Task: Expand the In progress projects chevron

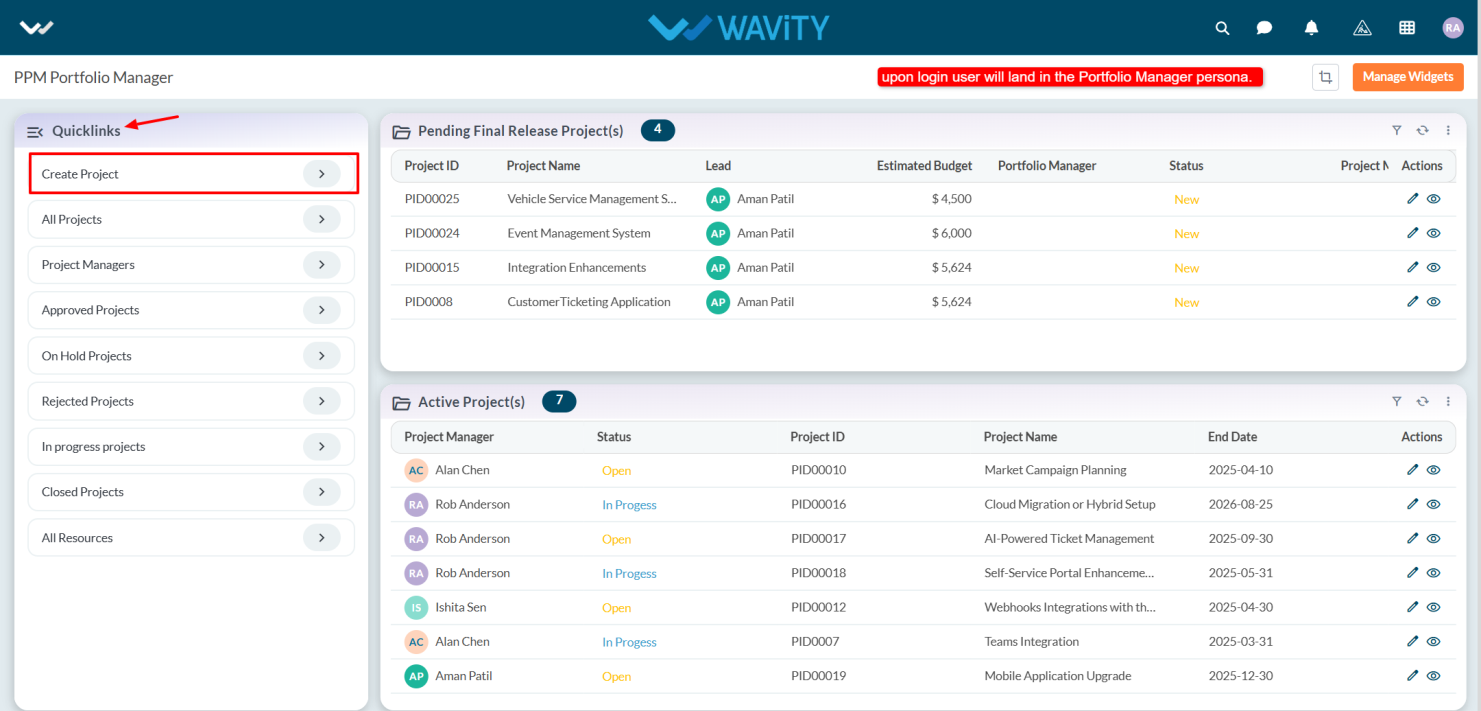Action: coord(321,447)
